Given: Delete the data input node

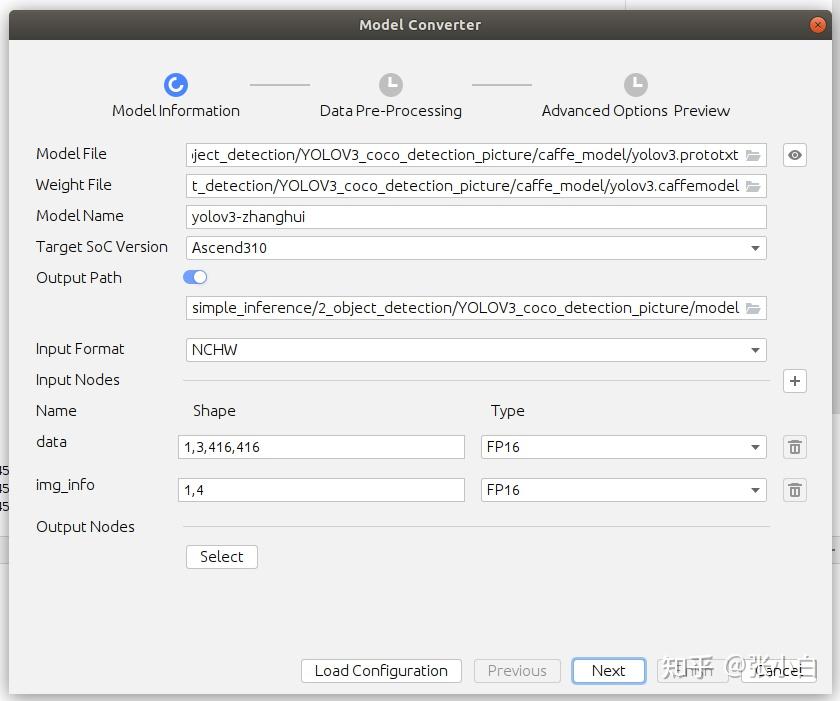Looking at the screenshot, I should [x=795, y=447].
